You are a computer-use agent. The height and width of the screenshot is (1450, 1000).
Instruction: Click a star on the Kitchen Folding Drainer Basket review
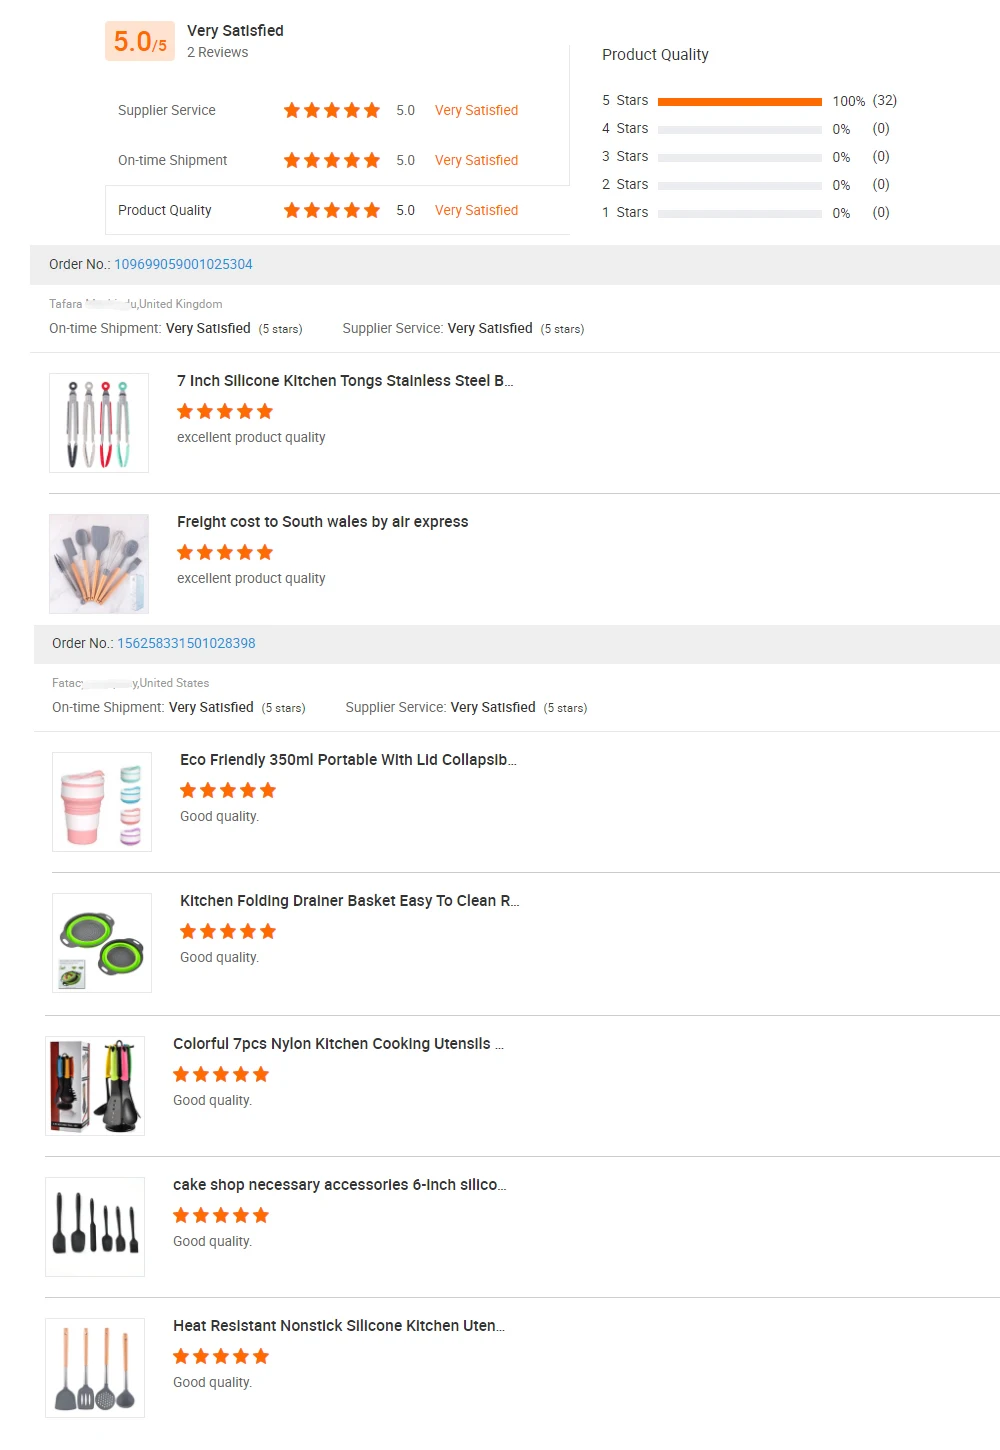pyautogui.click(x=227, y=931)
